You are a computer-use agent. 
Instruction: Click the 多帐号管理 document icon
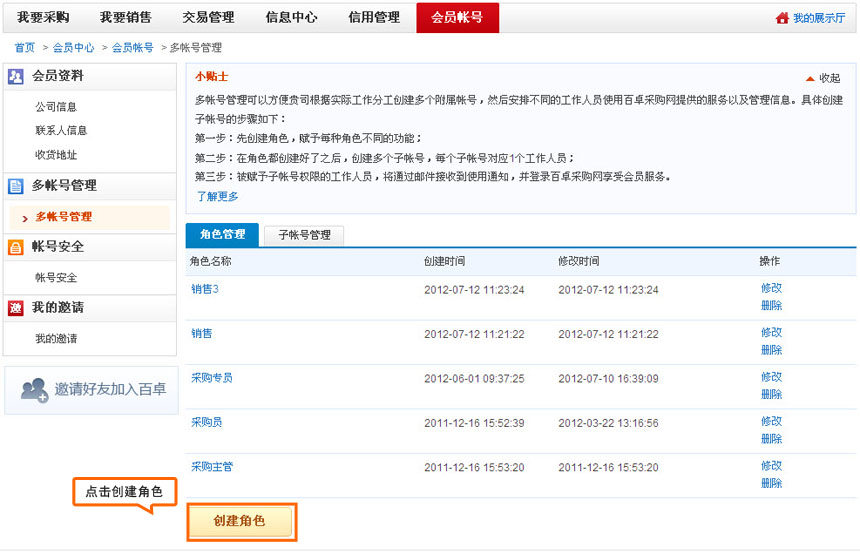pyautogui.click(x=16, y=186)
